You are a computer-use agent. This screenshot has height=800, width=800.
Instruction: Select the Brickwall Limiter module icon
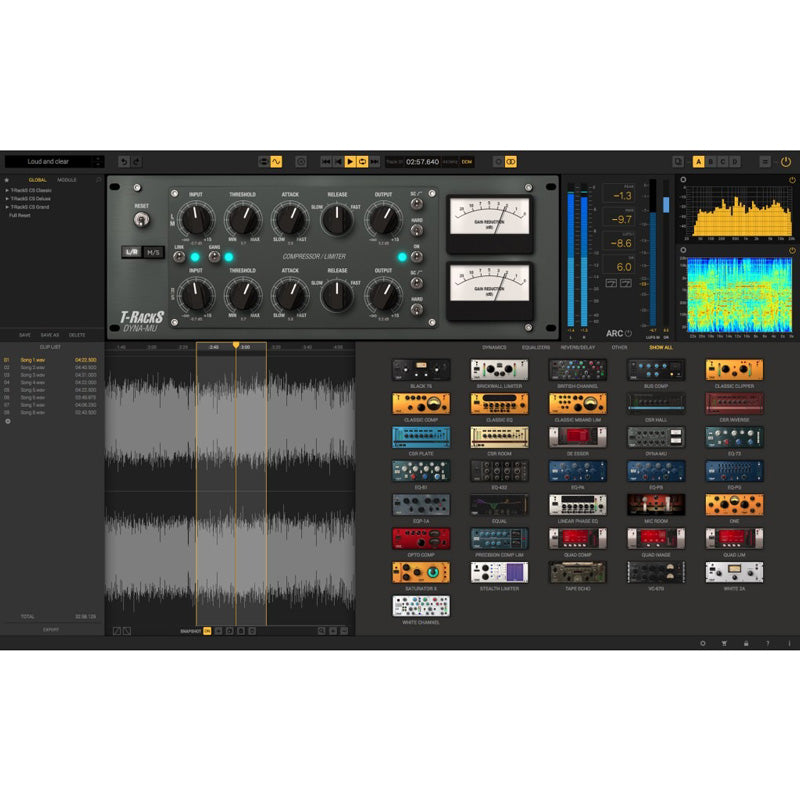coord(499,369)
